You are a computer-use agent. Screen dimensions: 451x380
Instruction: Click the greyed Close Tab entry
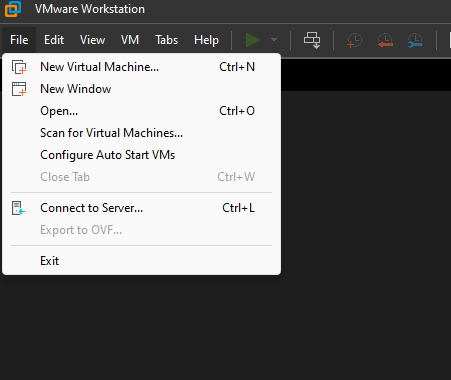141,177
